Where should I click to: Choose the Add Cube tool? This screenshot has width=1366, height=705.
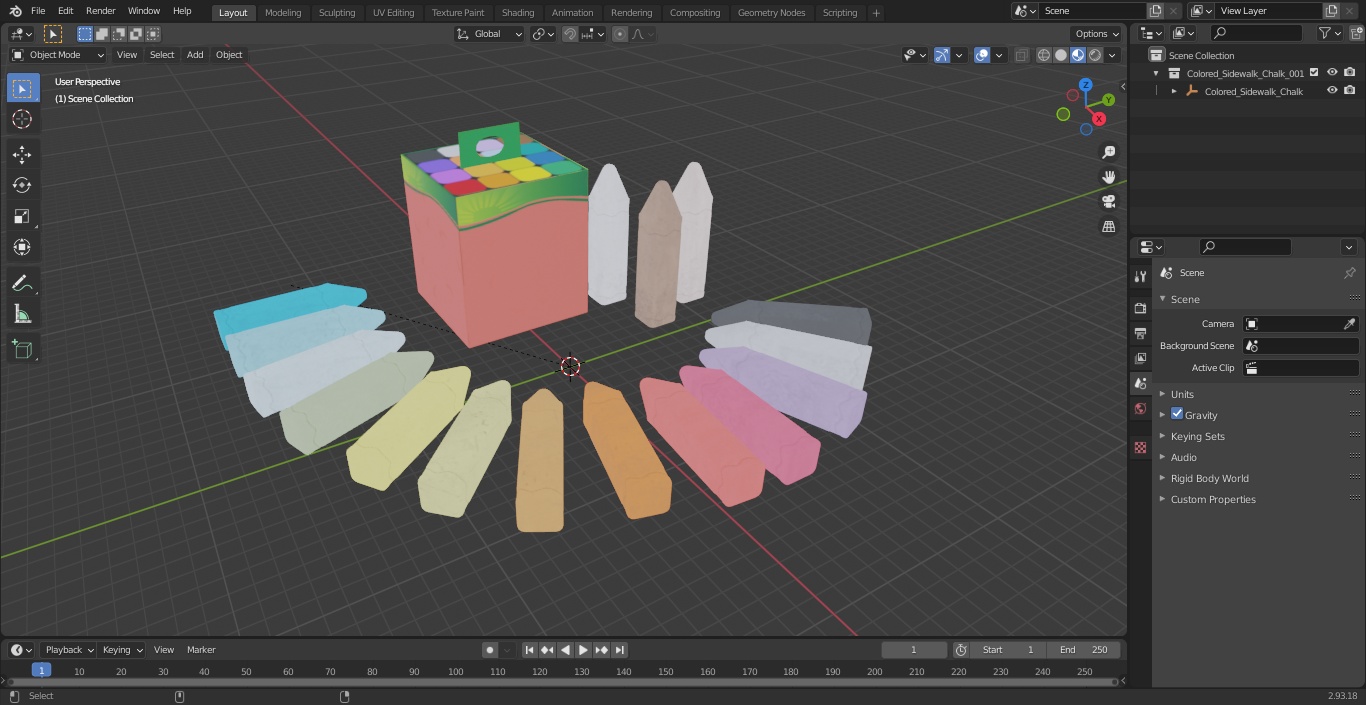[22, 349]
